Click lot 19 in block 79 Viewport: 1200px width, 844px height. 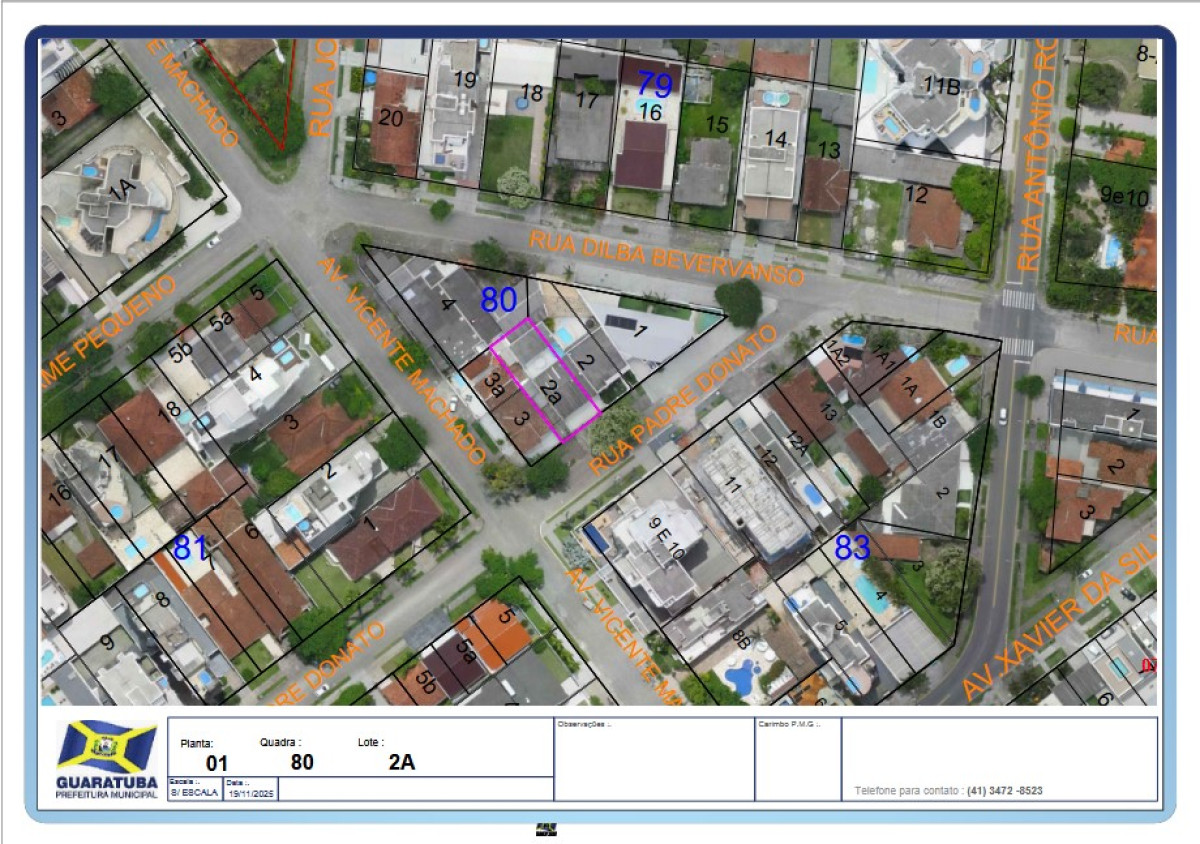coord(464,78)
